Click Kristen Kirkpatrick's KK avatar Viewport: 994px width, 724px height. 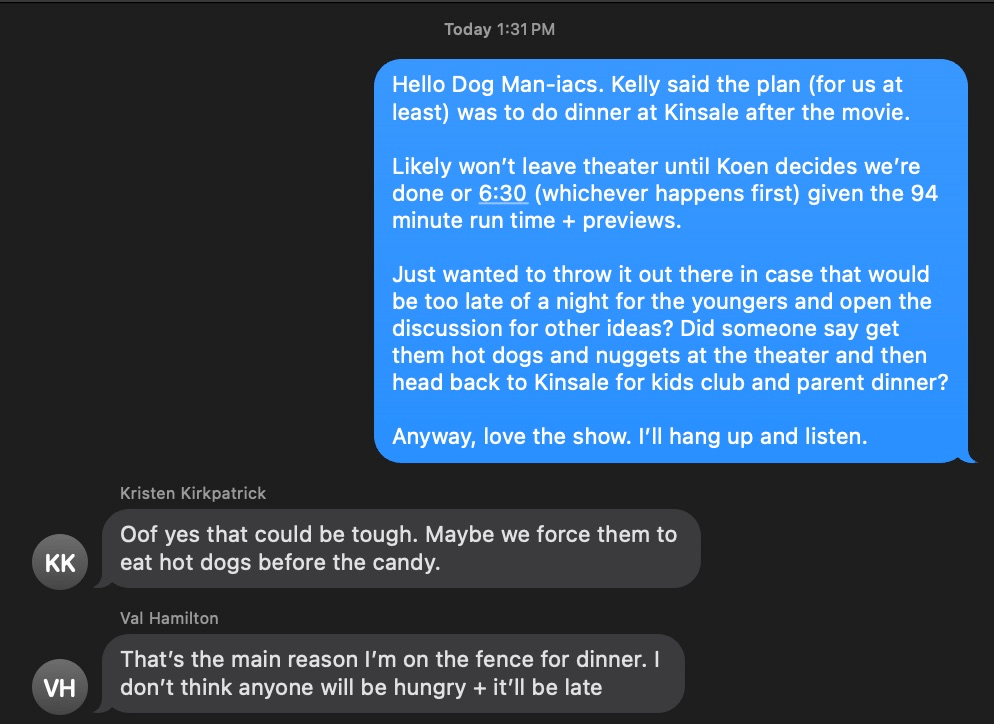[x=61, y=562]
